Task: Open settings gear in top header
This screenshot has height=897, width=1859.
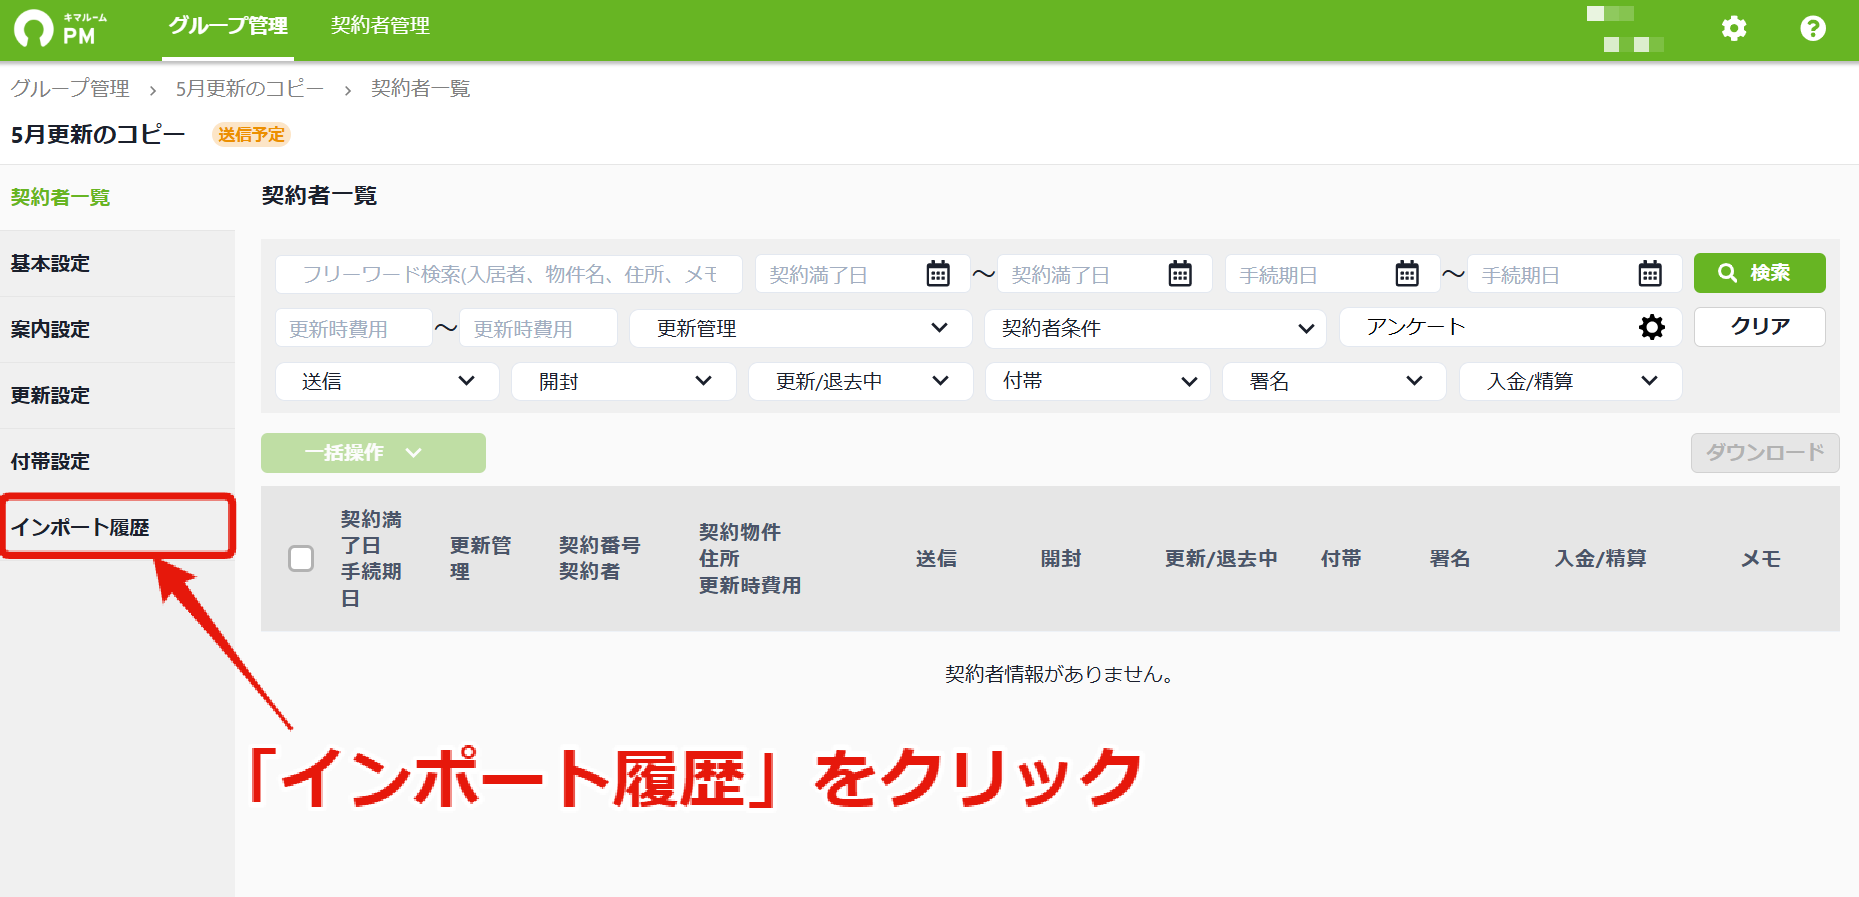Action: coord(1734,28)
